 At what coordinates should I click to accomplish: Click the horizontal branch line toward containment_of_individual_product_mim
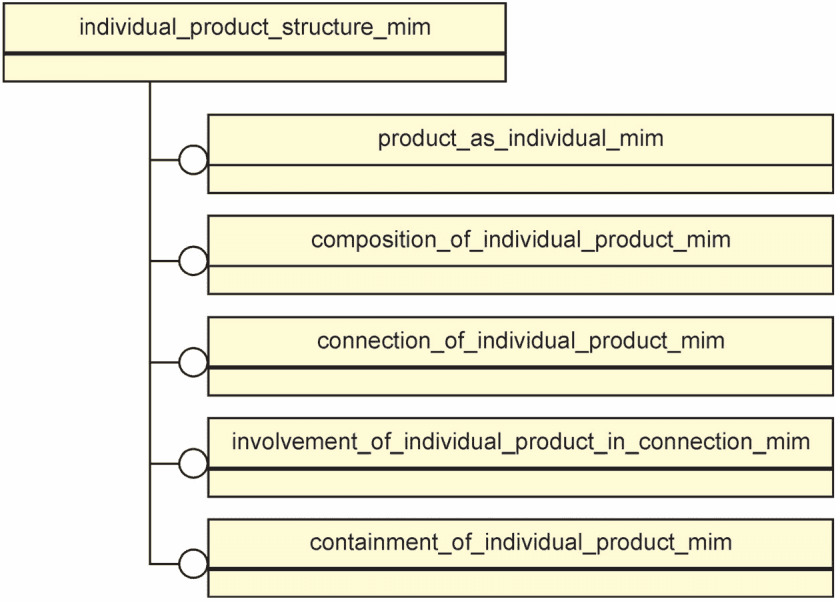click(x=164, y=564)
